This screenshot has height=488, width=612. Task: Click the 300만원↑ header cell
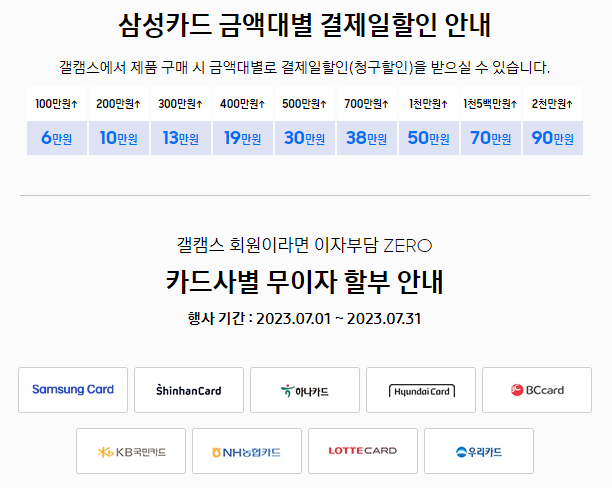tap(181, 104)
